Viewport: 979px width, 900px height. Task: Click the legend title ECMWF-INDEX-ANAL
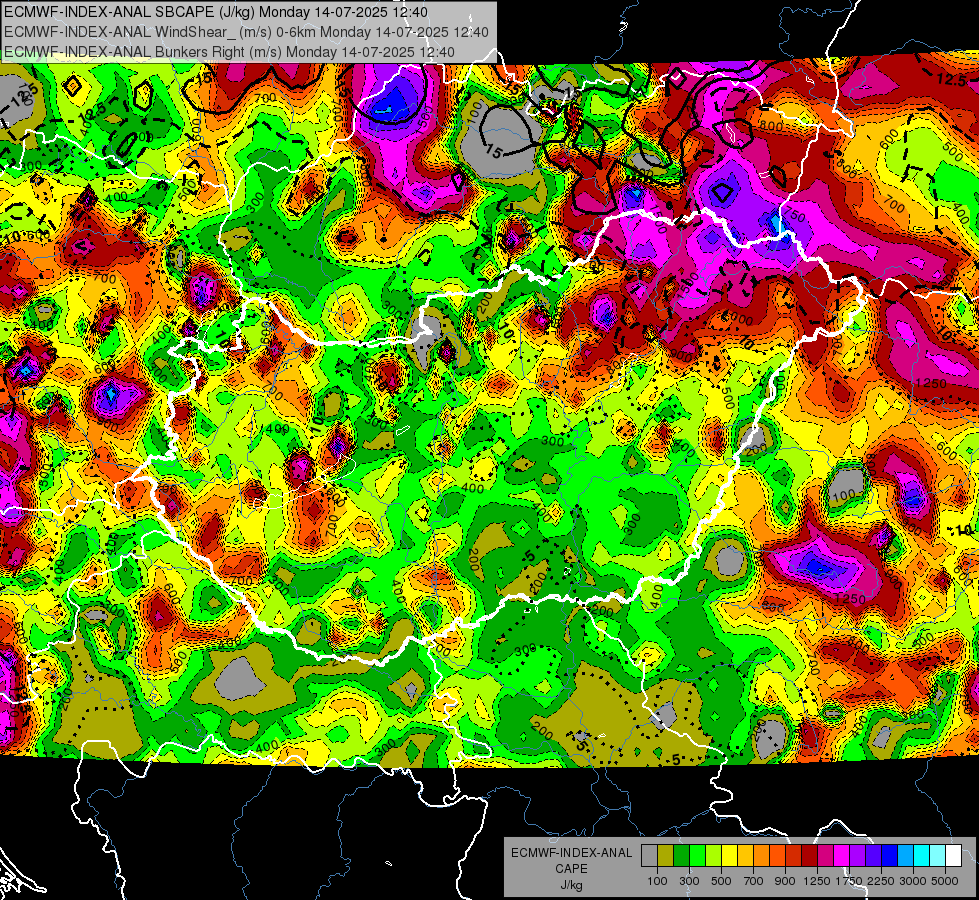coord(572,853)
